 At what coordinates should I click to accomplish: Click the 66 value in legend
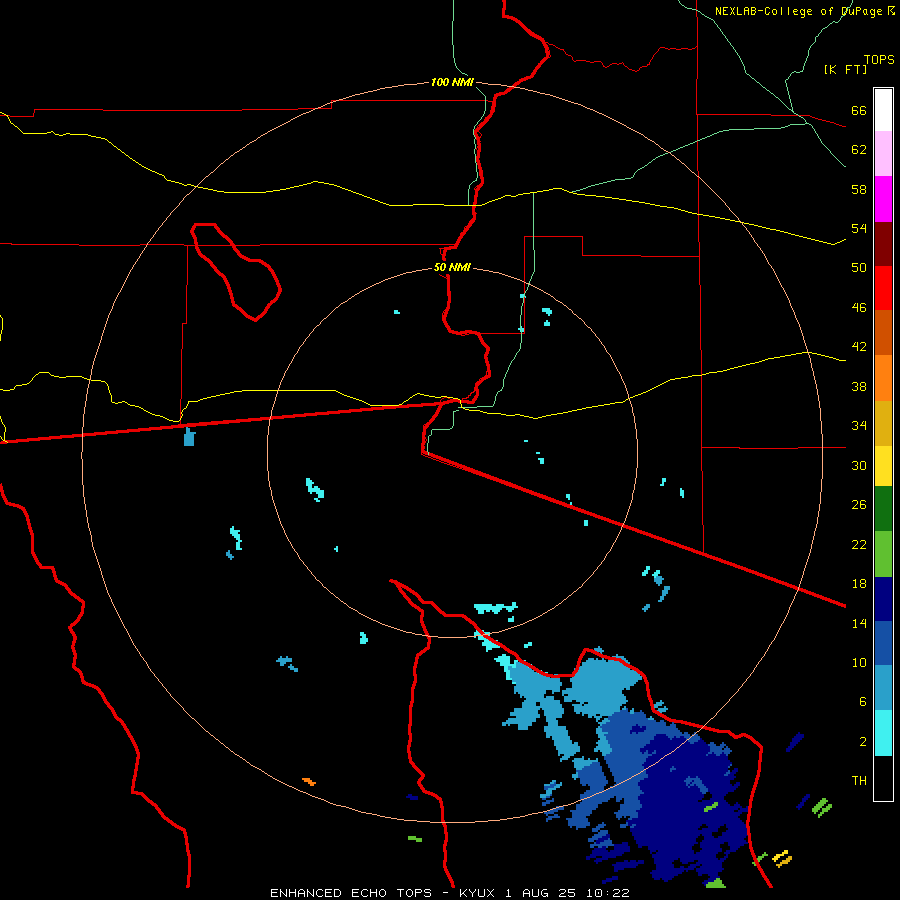coord(859,110)
